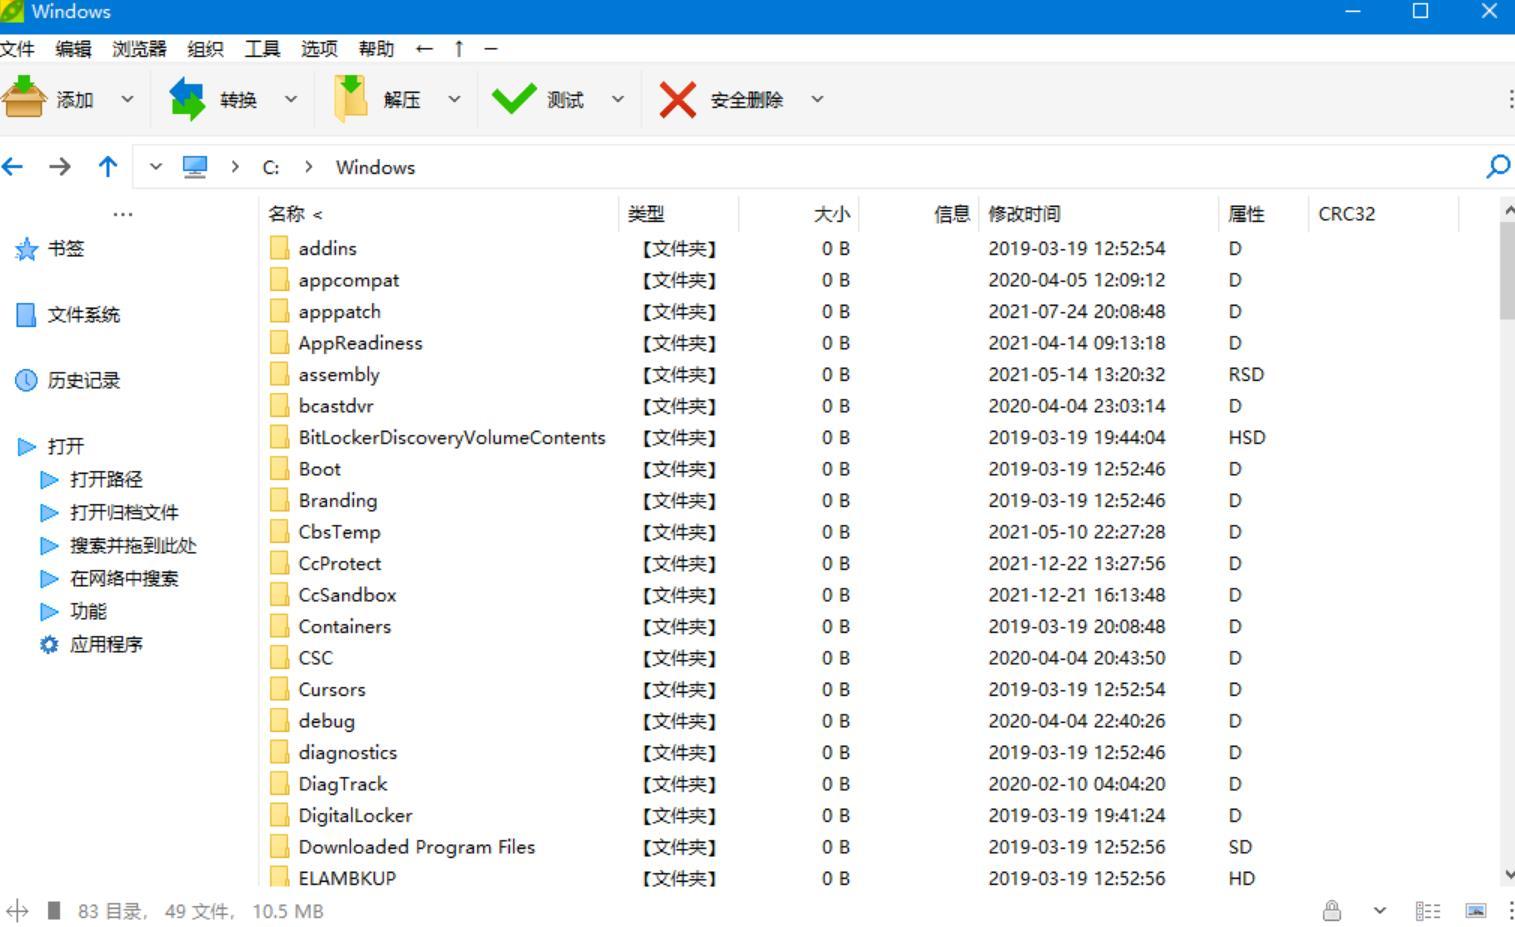This screenshot has width=1515, height=927.
Task: Click the menu bar dash button
Action: 491,48
